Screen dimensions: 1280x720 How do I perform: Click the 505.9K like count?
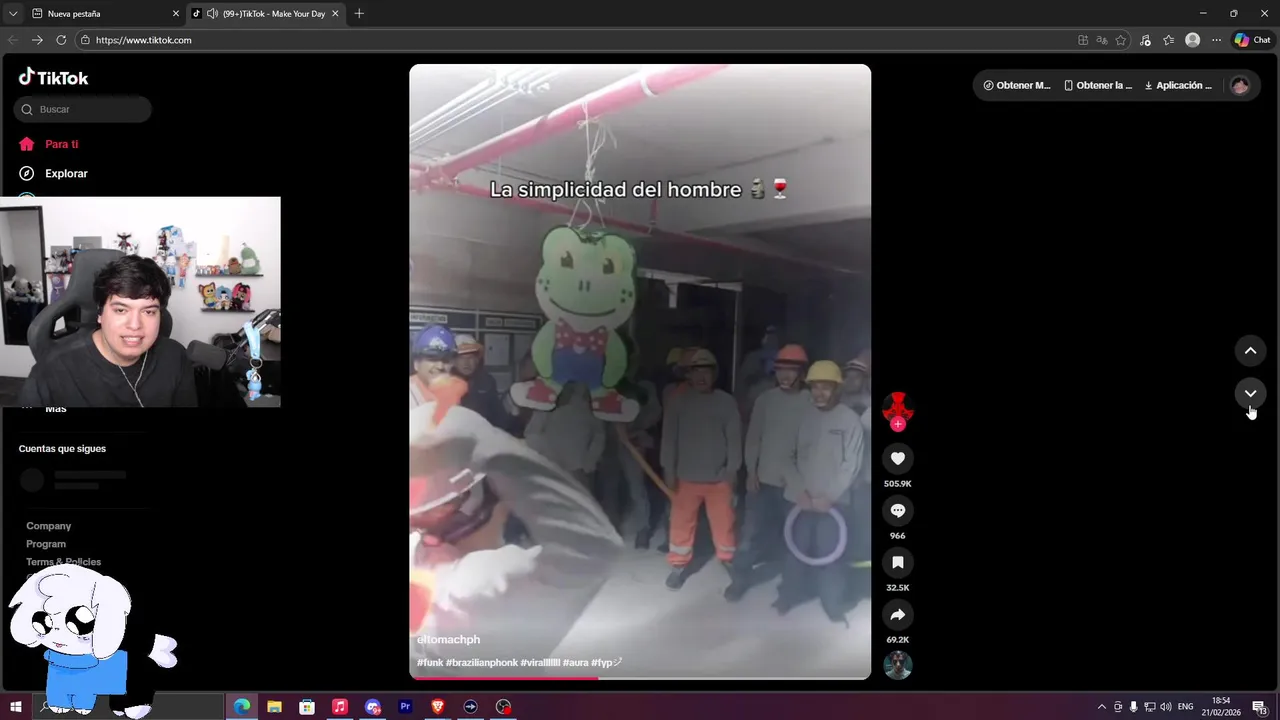[897, 484]
